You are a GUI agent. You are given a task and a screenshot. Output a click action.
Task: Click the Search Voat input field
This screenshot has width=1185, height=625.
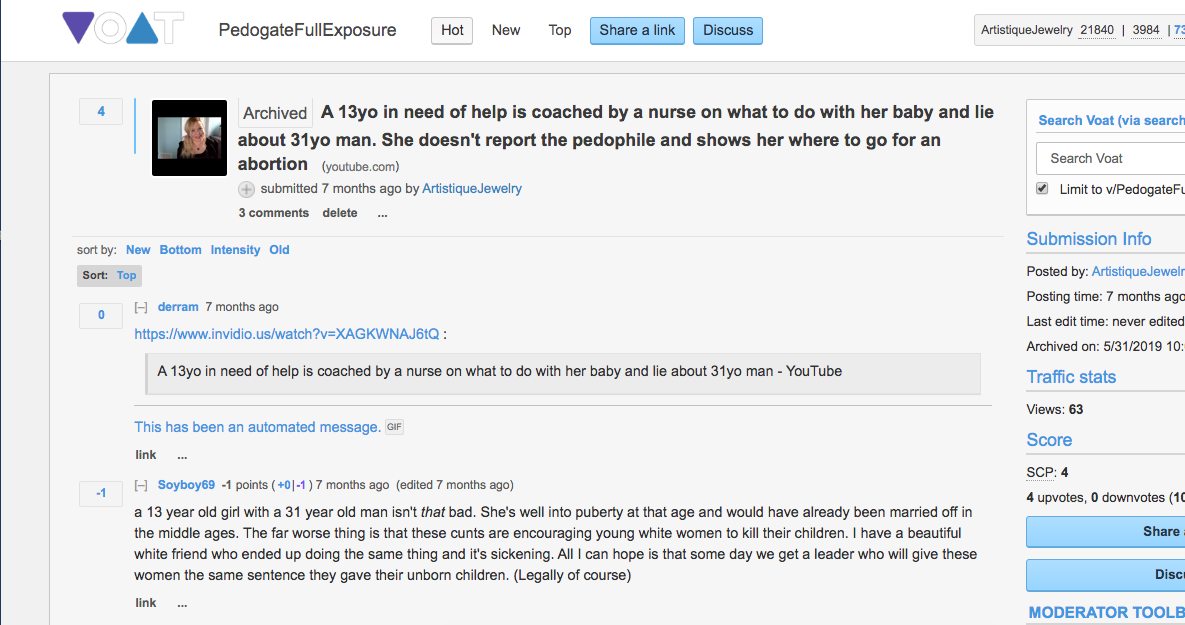click(x=1110, y=159)
